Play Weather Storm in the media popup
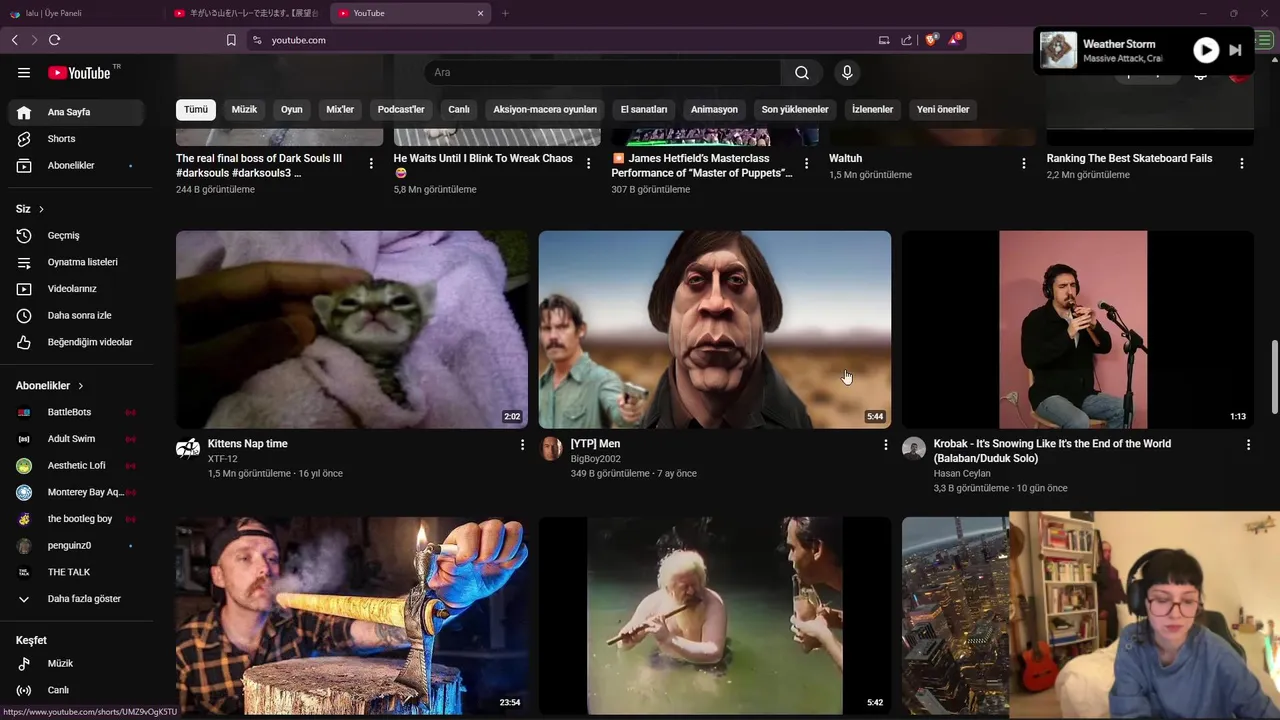Image resolution: width=1280 pixels, height=720 pixels. [1206, 50]
